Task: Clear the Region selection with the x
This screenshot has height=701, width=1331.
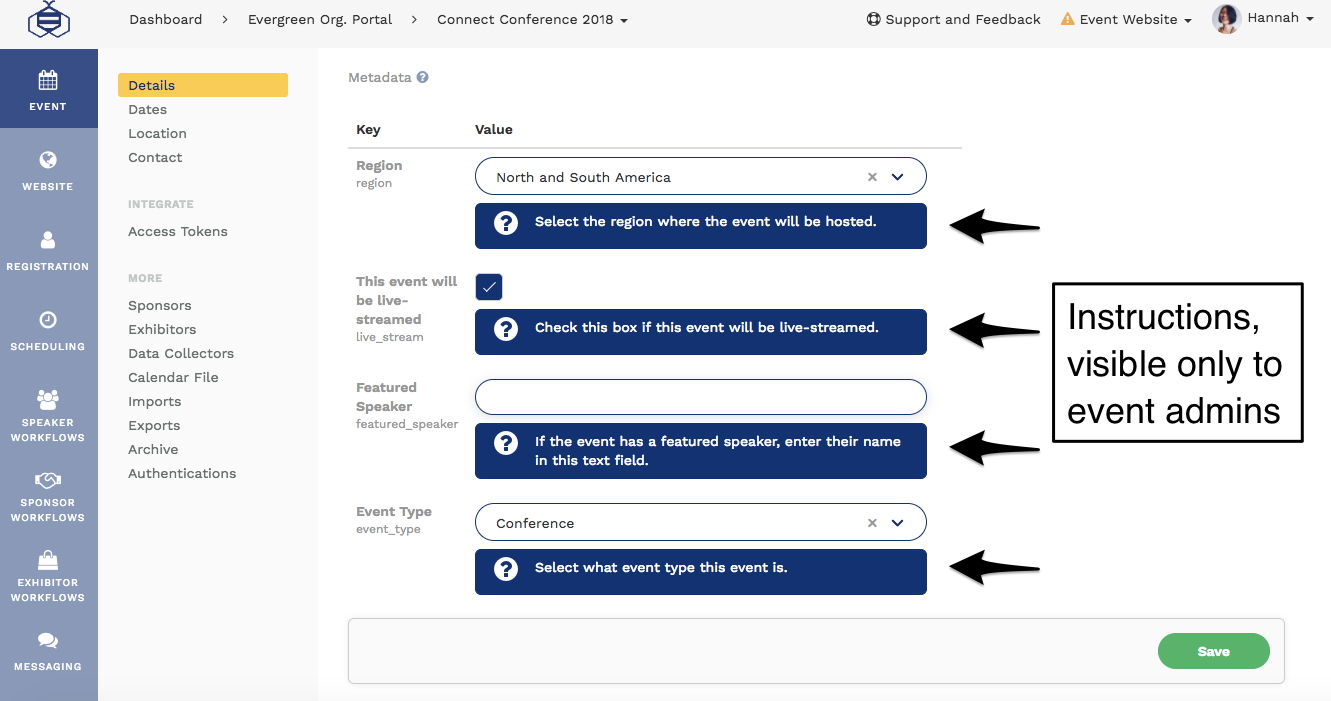Action: 872,177
